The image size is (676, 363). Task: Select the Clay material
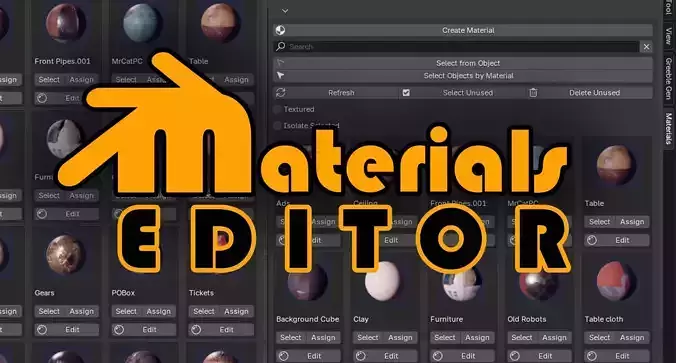368,338
